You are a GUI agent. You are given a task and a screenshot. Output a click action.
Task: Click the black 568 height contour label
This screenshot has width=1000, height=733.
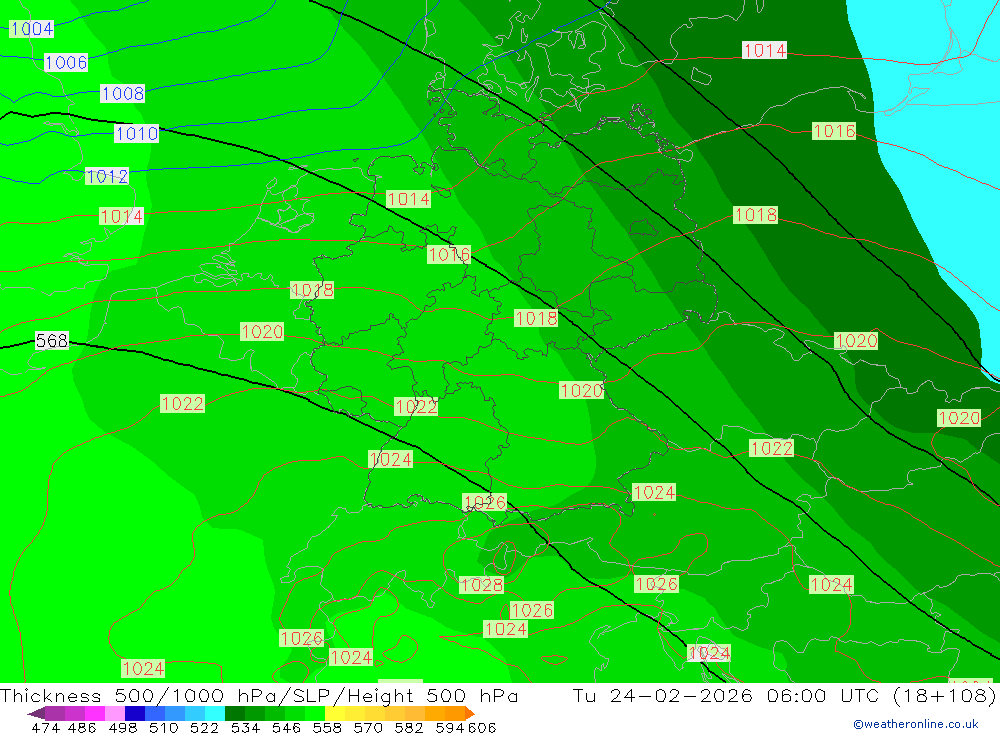point(52,341)
